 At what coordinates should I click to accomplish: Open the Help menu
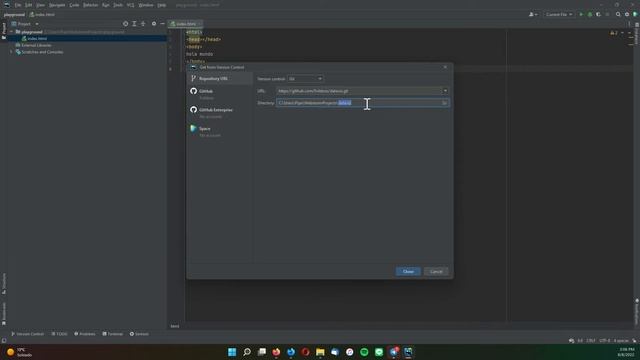[x=162, y=5]
